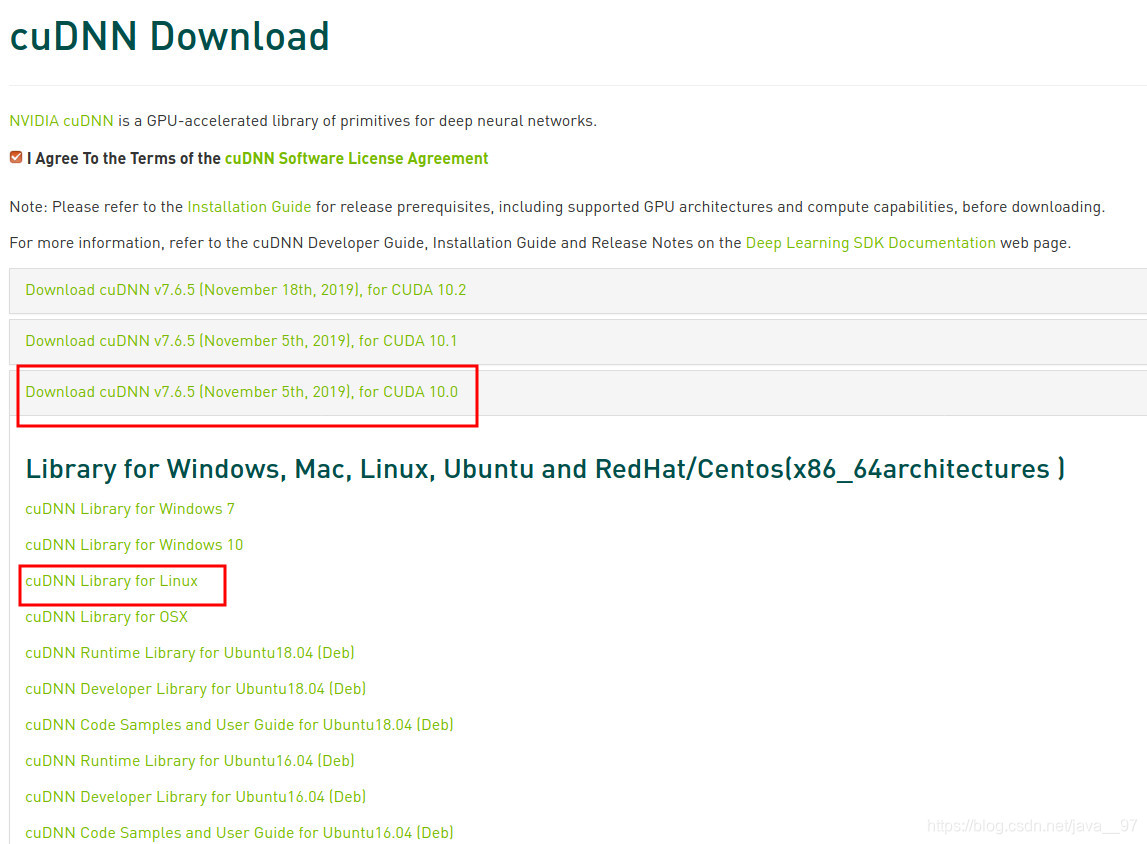Download cuDNN Developer Library for Ubuntu16.04 (Deb)

pyautogui.click(x=196, y=796)
